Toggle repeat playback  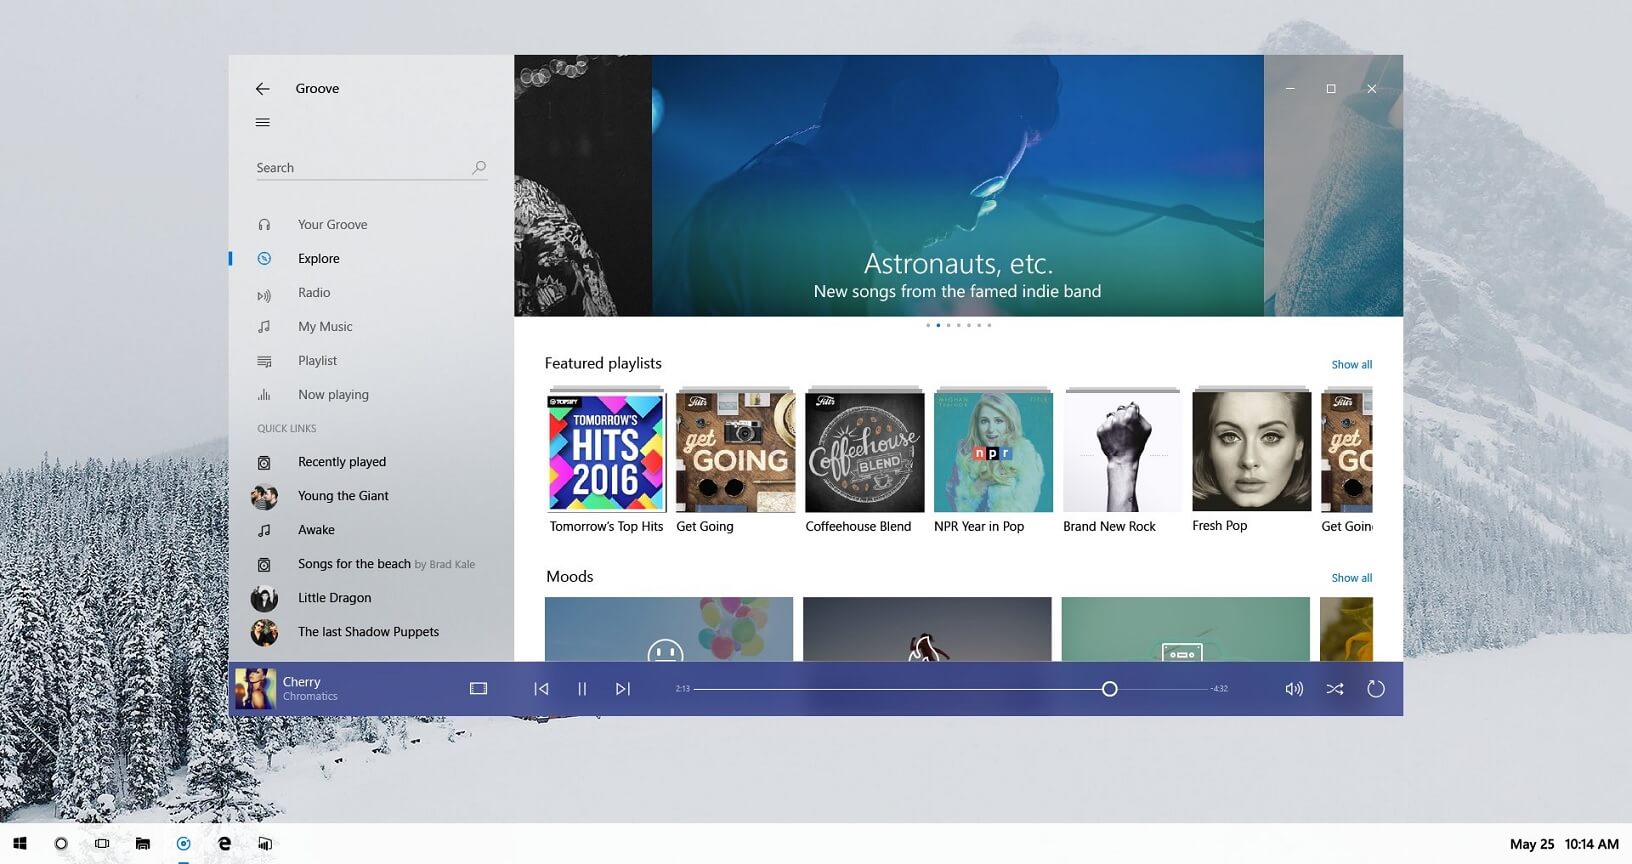[x=1376, y=689]
